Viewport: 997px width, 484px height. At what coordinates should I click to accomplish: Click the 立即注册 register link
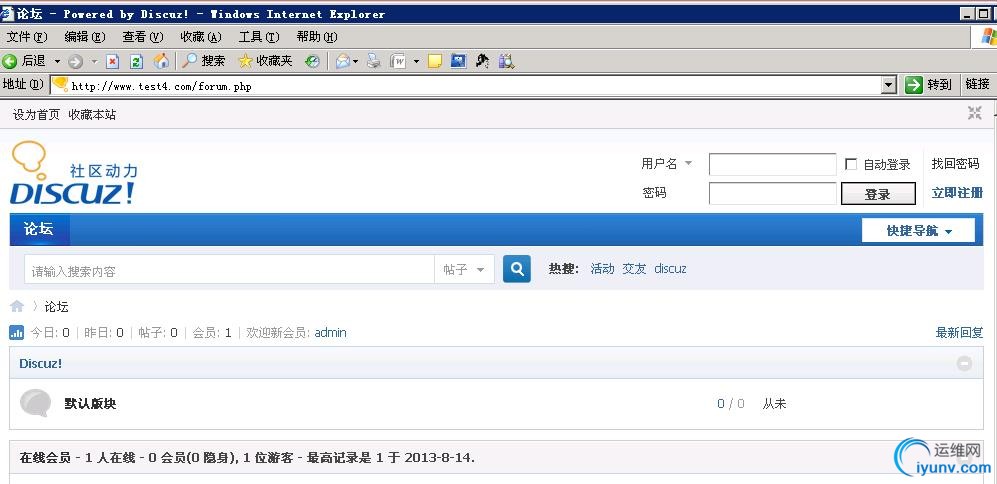(957, 193)
